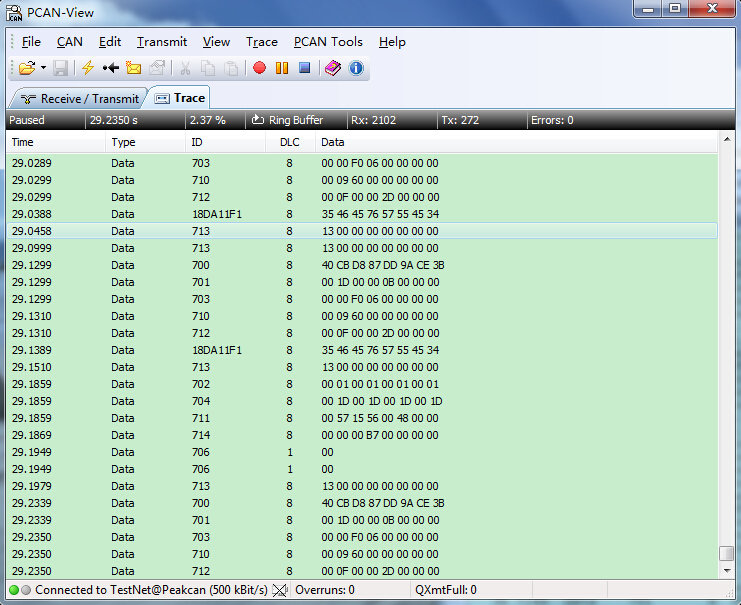Screen dimensions: 741x605
Task: Click the vertical scrollbar thumb
Action: coord(727,553)
